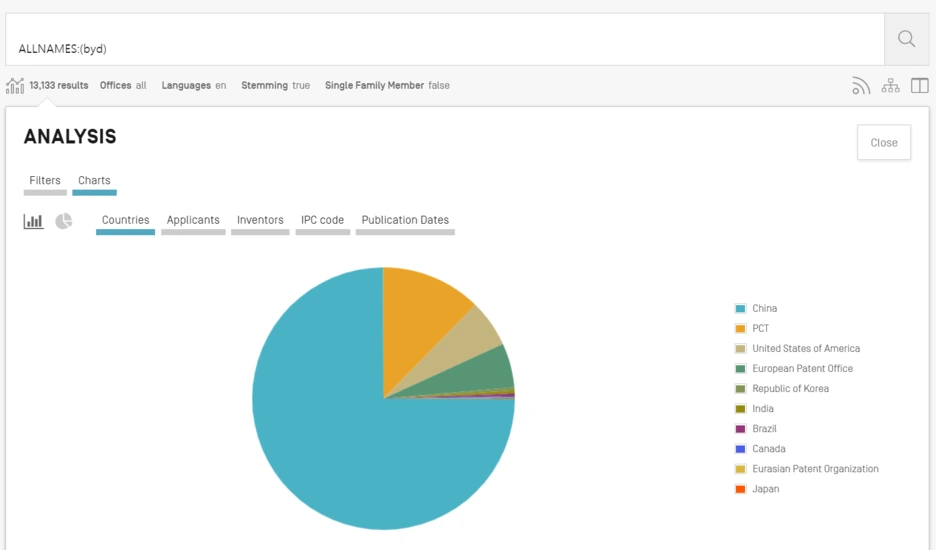Image resolution: width=936 pixels, height=550 pixels.
Task: Click the Brazil legend color swatch
Action: tap(740, 429)
